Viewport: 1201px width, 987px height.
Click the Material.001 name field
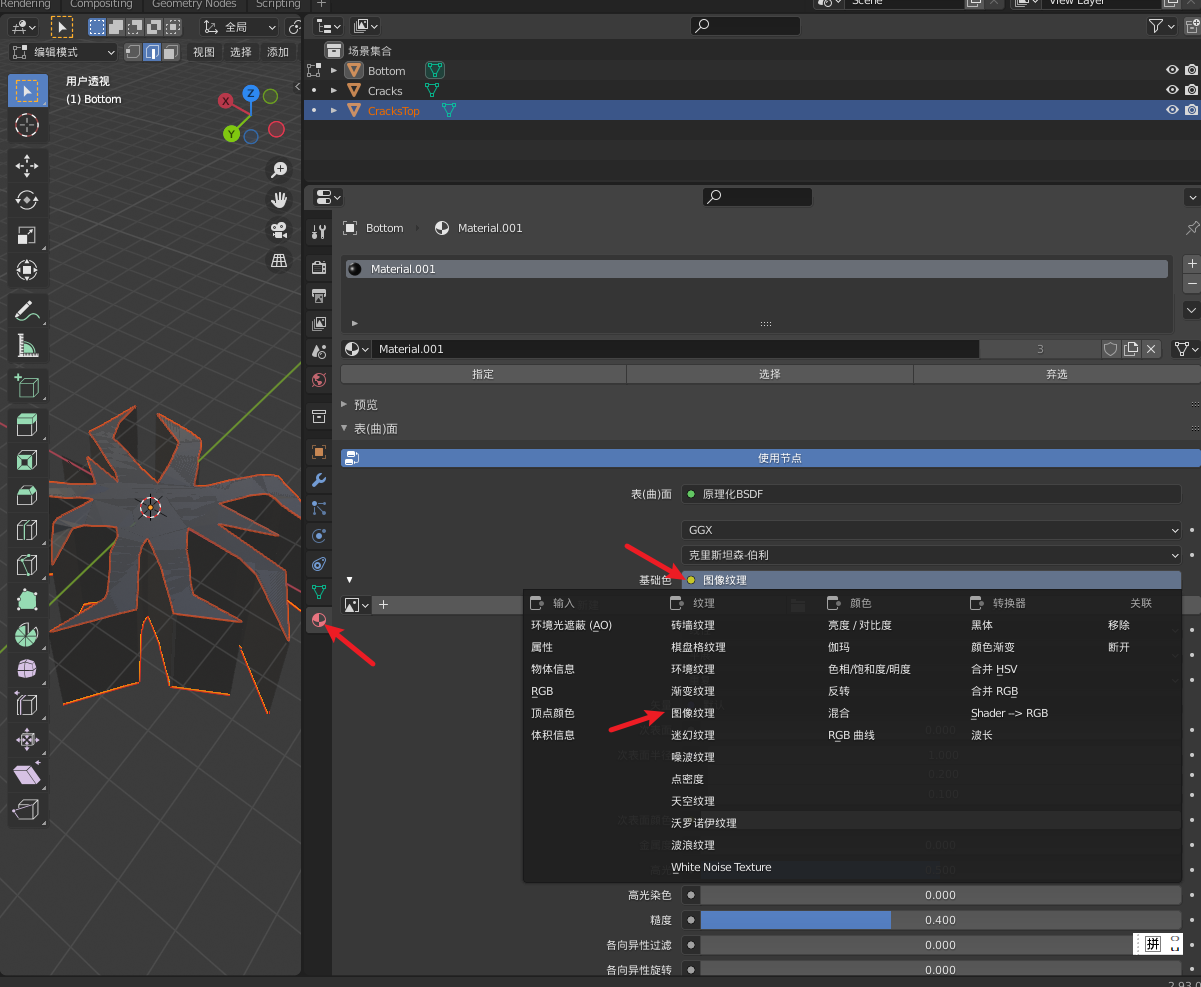pyautogui.click(x=676, y=349)
